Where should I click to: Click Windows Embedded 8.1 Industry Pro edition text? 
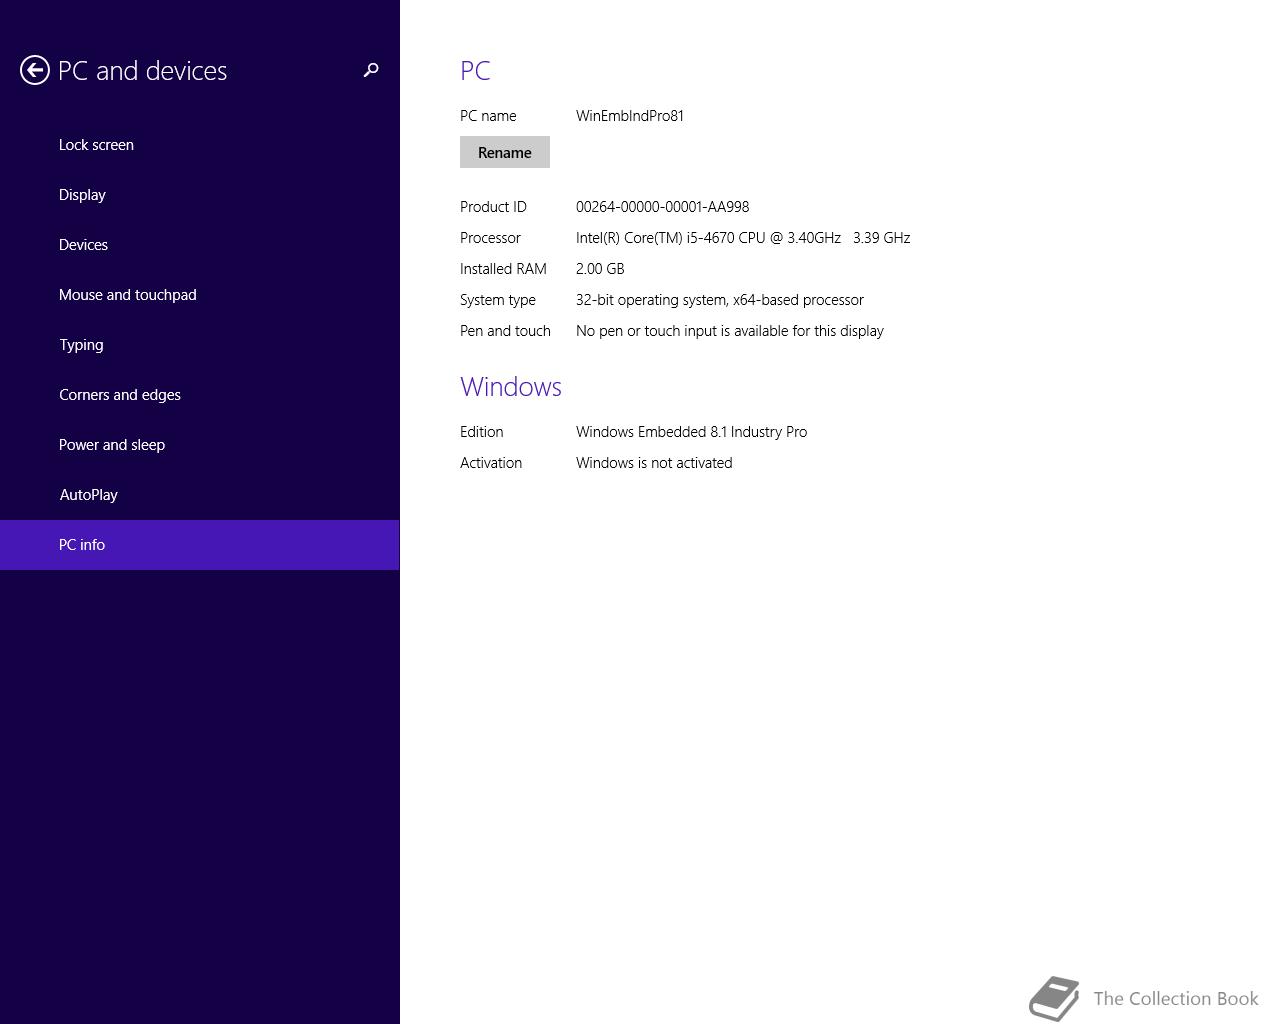coord(691,432)
